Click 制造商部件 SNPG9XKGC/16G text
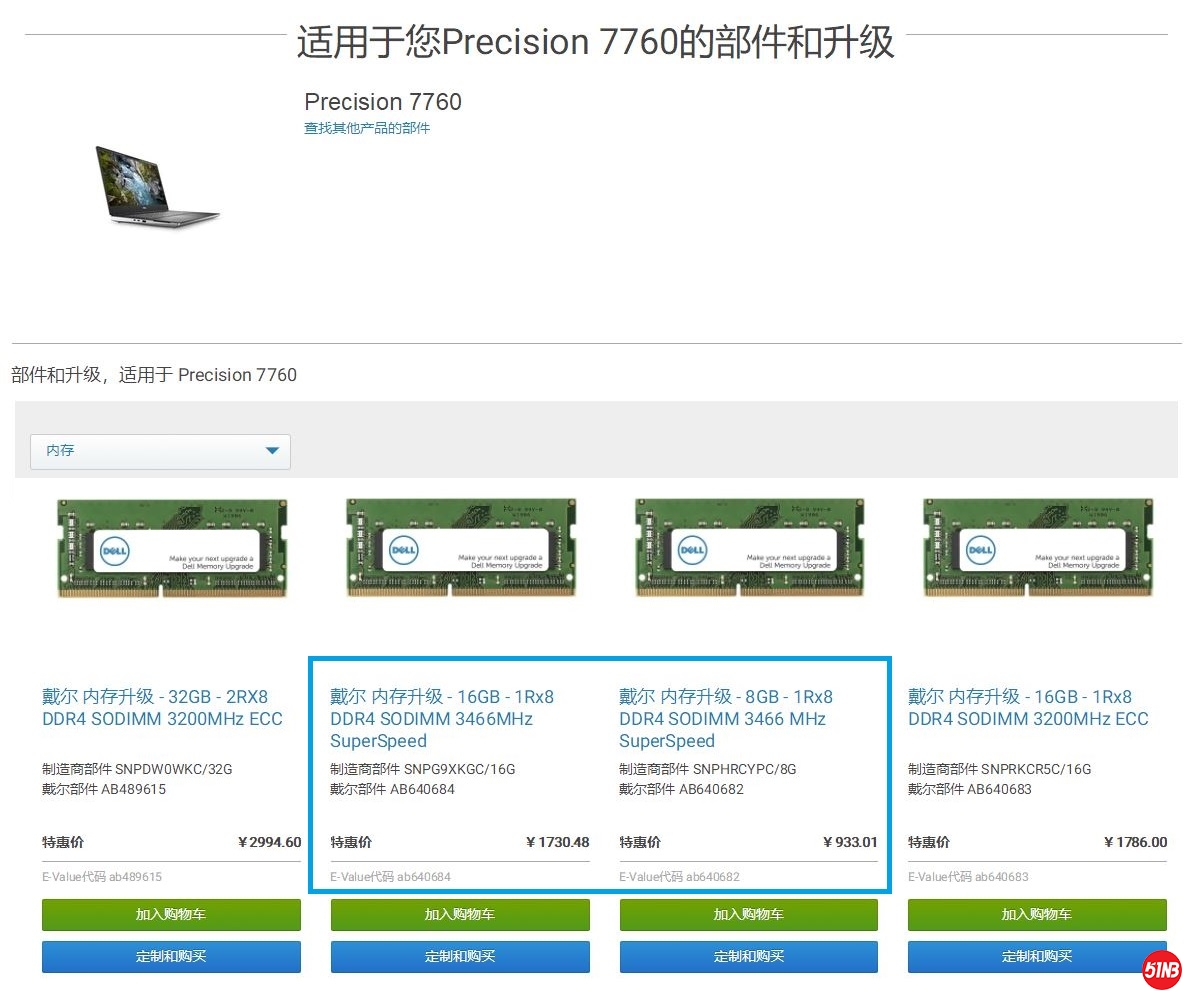 [423, 769]
